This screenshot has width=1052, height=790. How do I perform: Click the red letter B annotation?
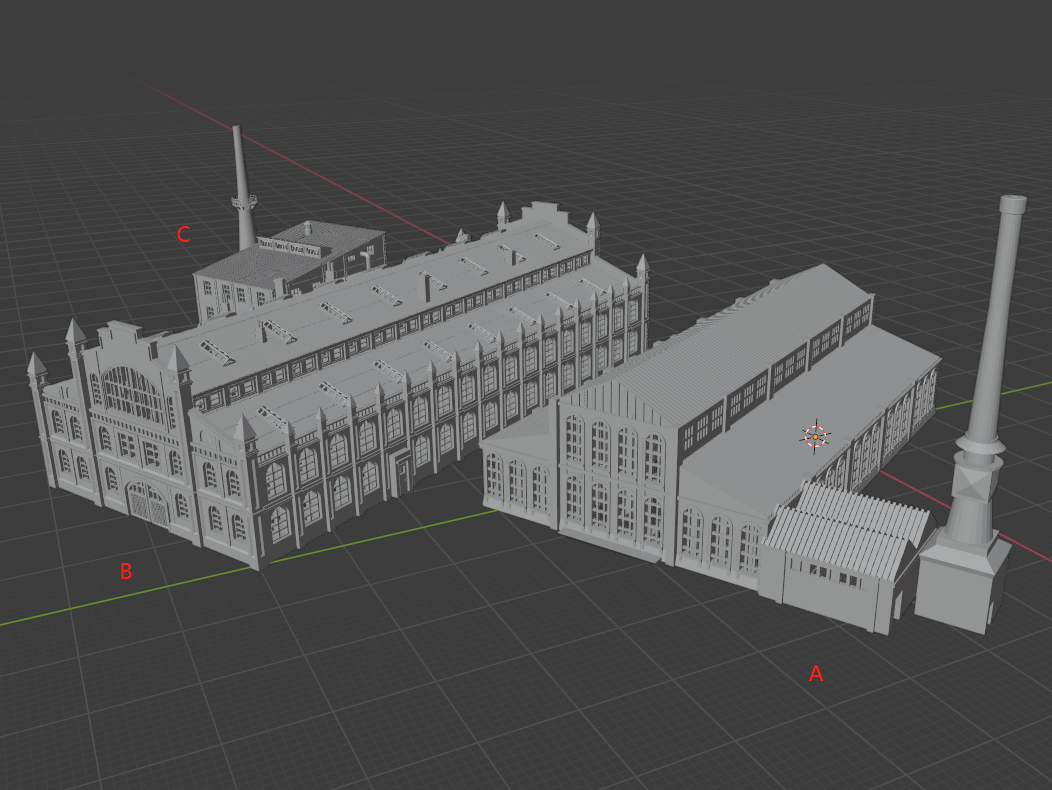(x=125, y=573)
